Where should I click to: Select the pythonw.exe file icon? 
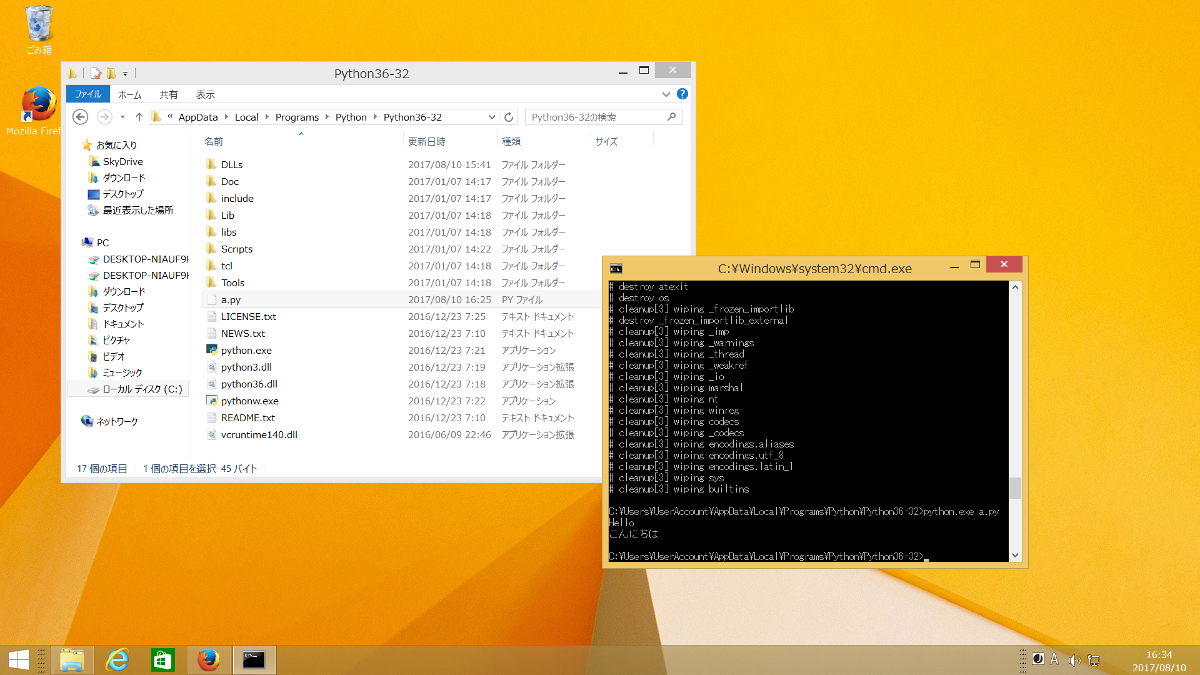coord(211,400)
